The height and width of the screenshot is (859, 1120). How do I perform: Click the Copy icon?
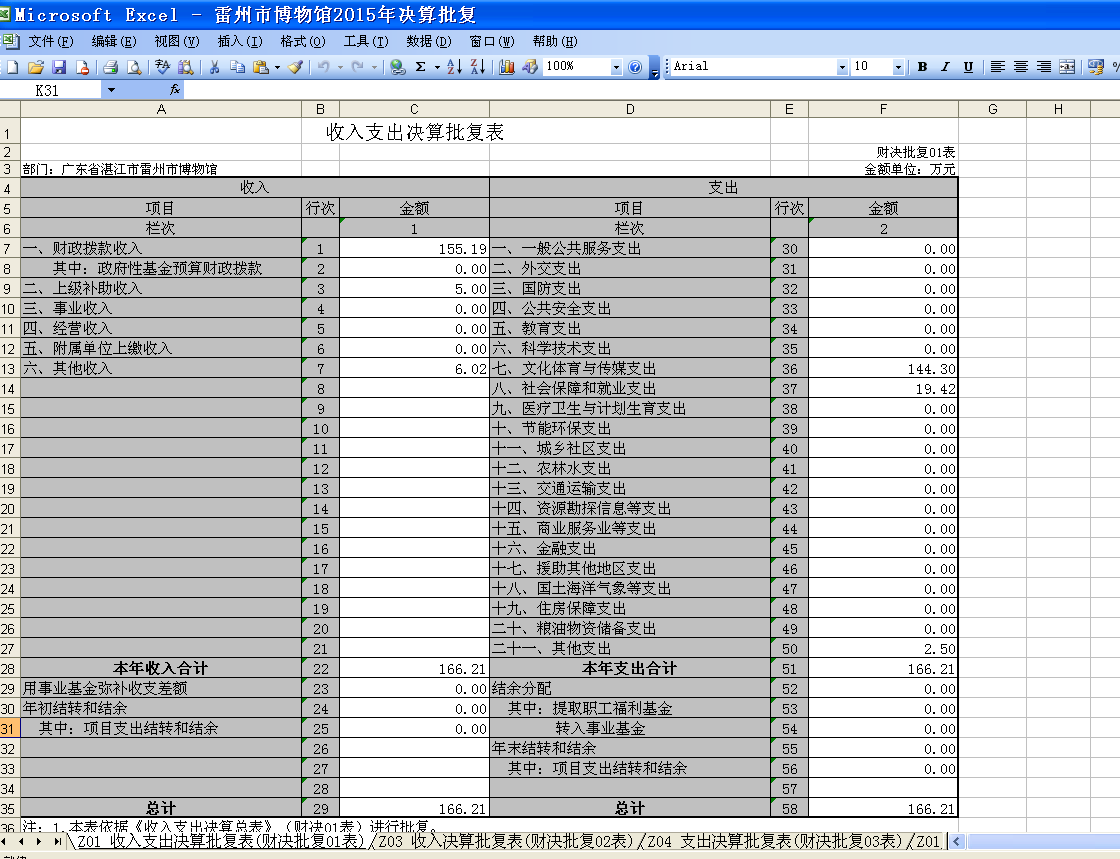(237, 67)
